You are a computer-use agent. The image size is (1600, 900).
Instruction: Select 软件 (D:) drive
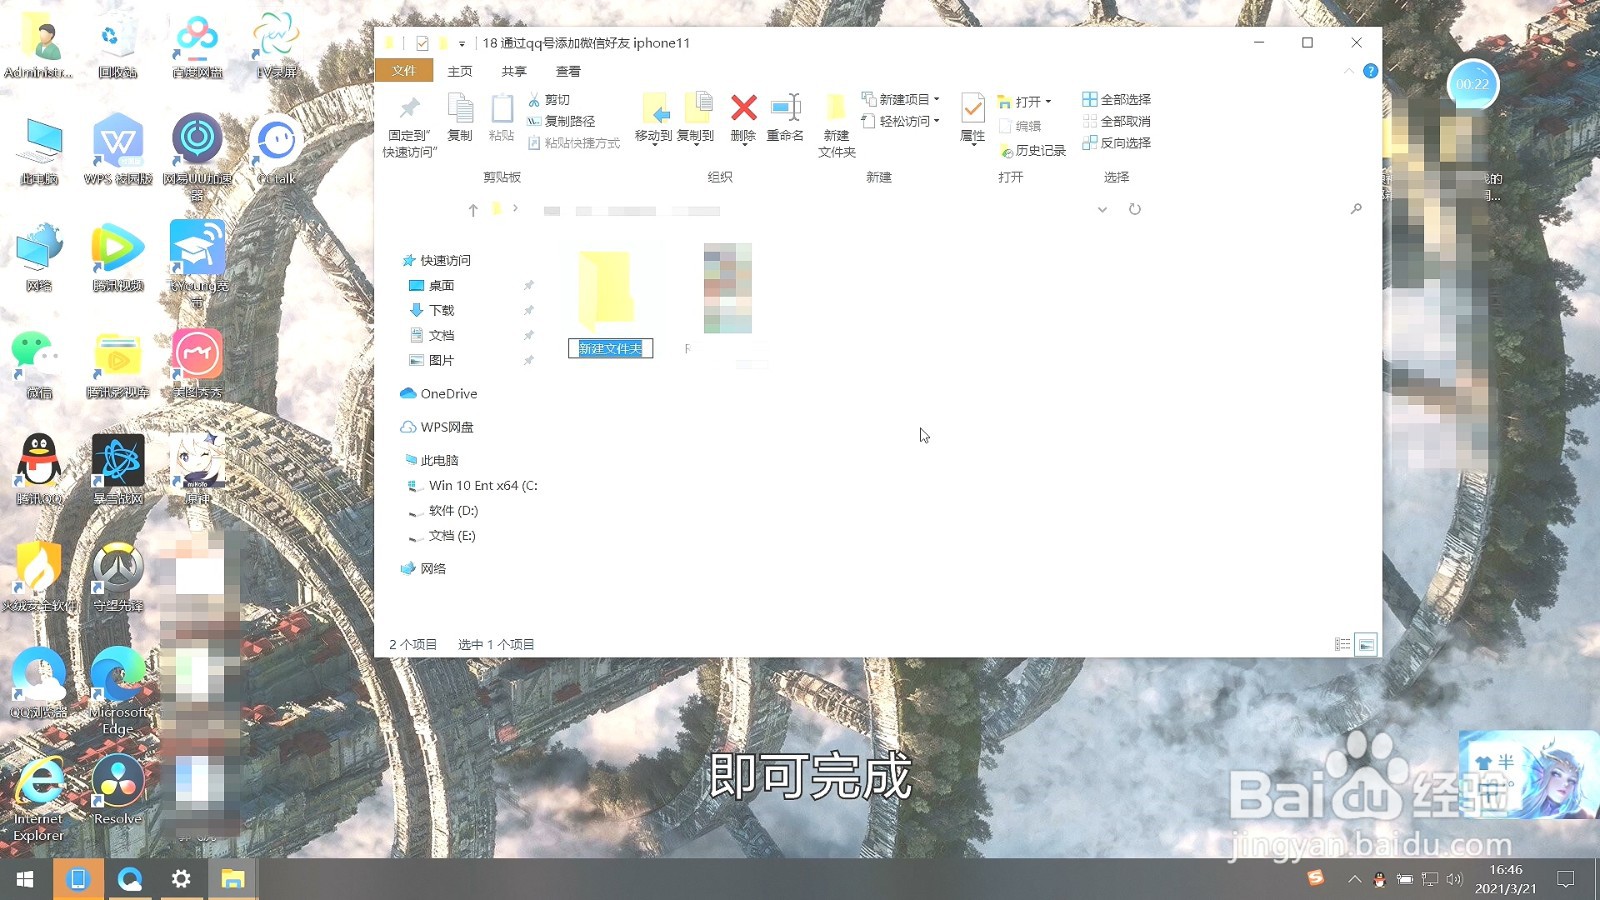[x=443, y=510]
